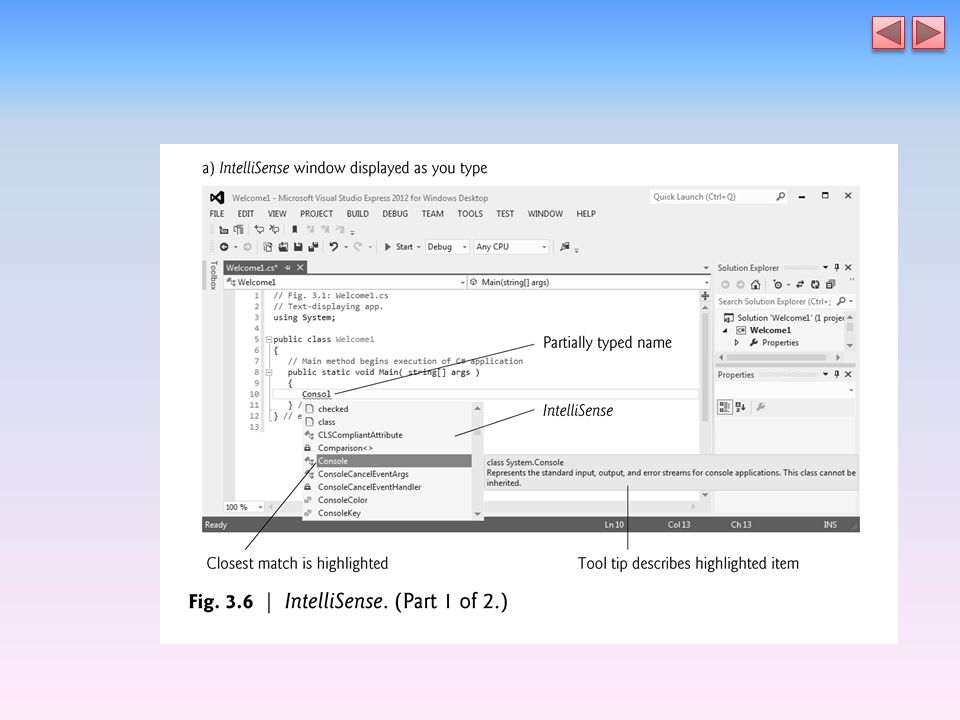Click the New Project toolbar icon
The width and height of the screenshot is (960, 720).
click(268, 247)
